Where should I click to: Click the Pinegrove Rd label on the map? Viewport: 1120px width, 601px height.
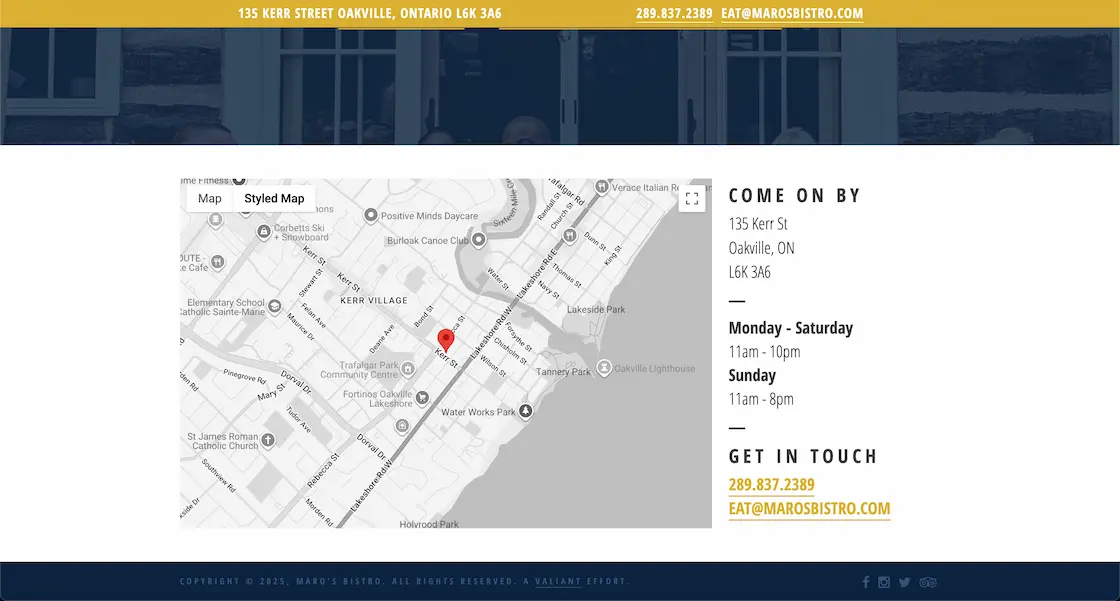(244, 376)
